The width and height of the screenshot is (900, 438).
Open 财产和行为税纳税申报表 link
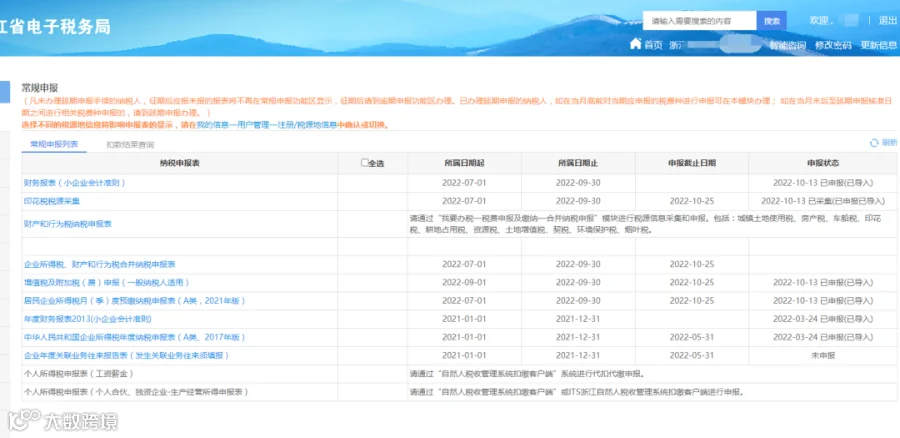(68, 224)
